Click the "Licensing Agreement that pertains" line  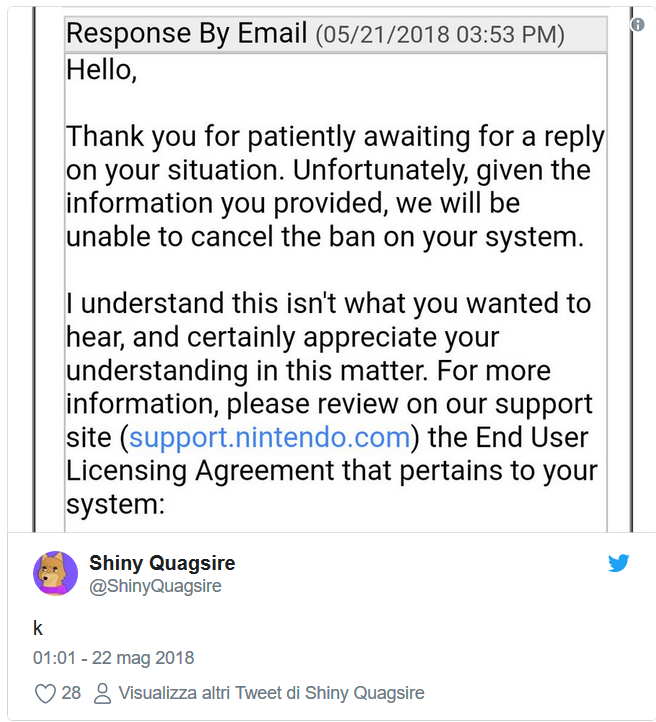(x=331, y=470)
